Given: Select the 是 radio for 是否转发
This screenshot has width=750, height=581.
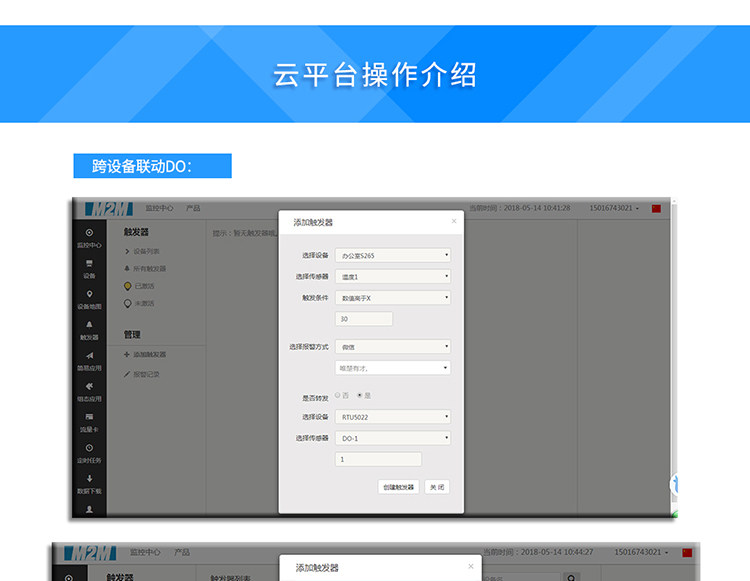Looking at the screenshot, I should [x=360, y=395].
